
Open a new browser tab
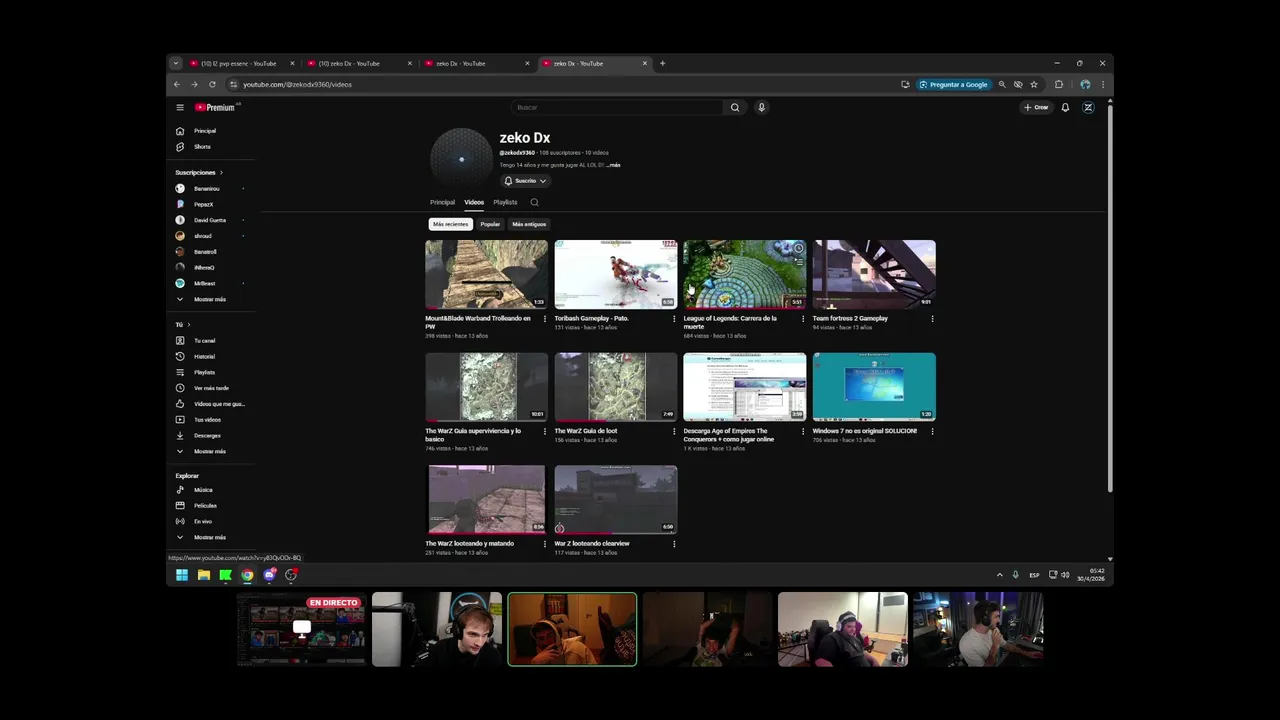(662, 63)
